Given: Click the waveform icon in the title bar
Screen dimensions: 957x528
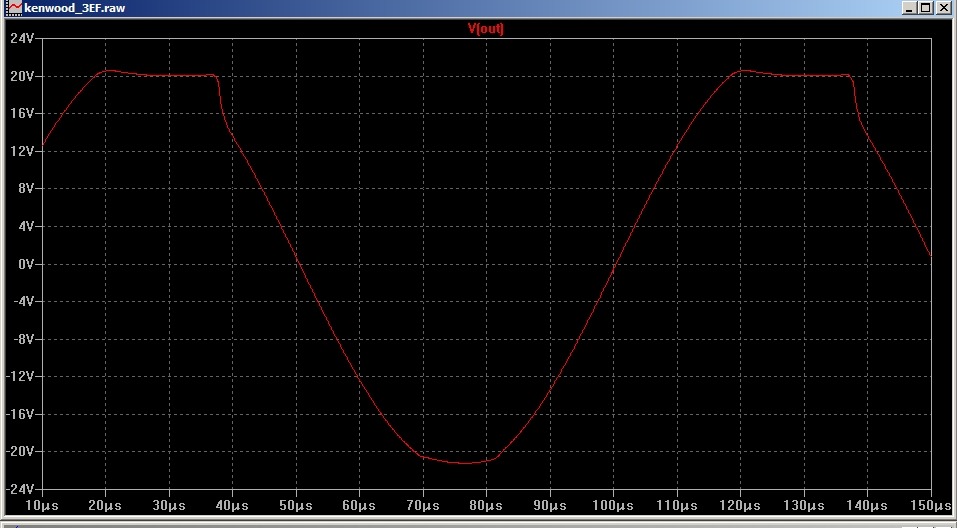Looking at the screenshot, I should point(15,8).
